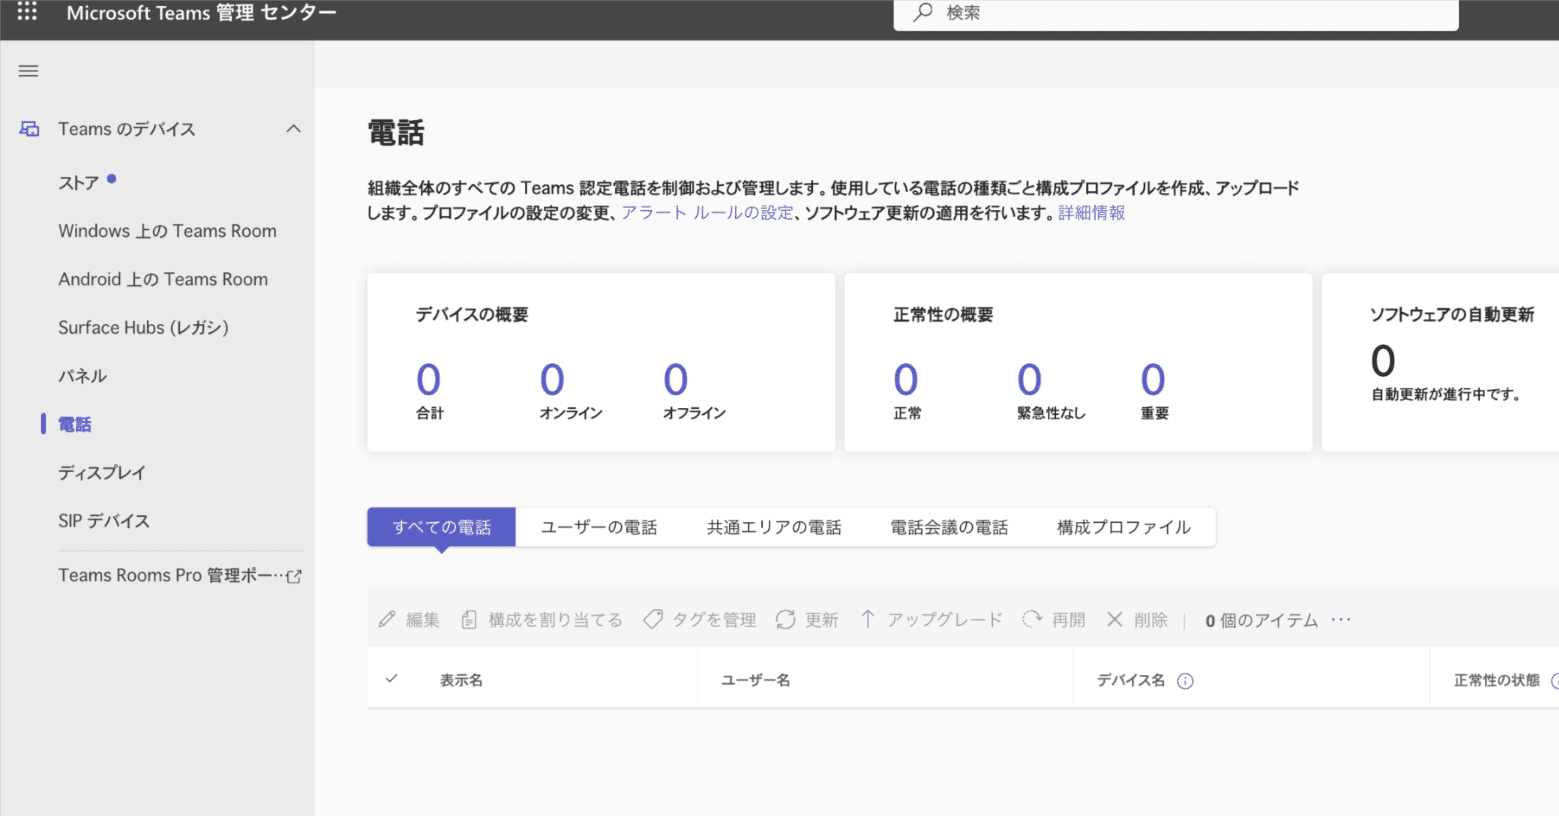Switch to the ユーザーの電話 tab
This screenshot has height=816, width=1559.
coord(600,526)
